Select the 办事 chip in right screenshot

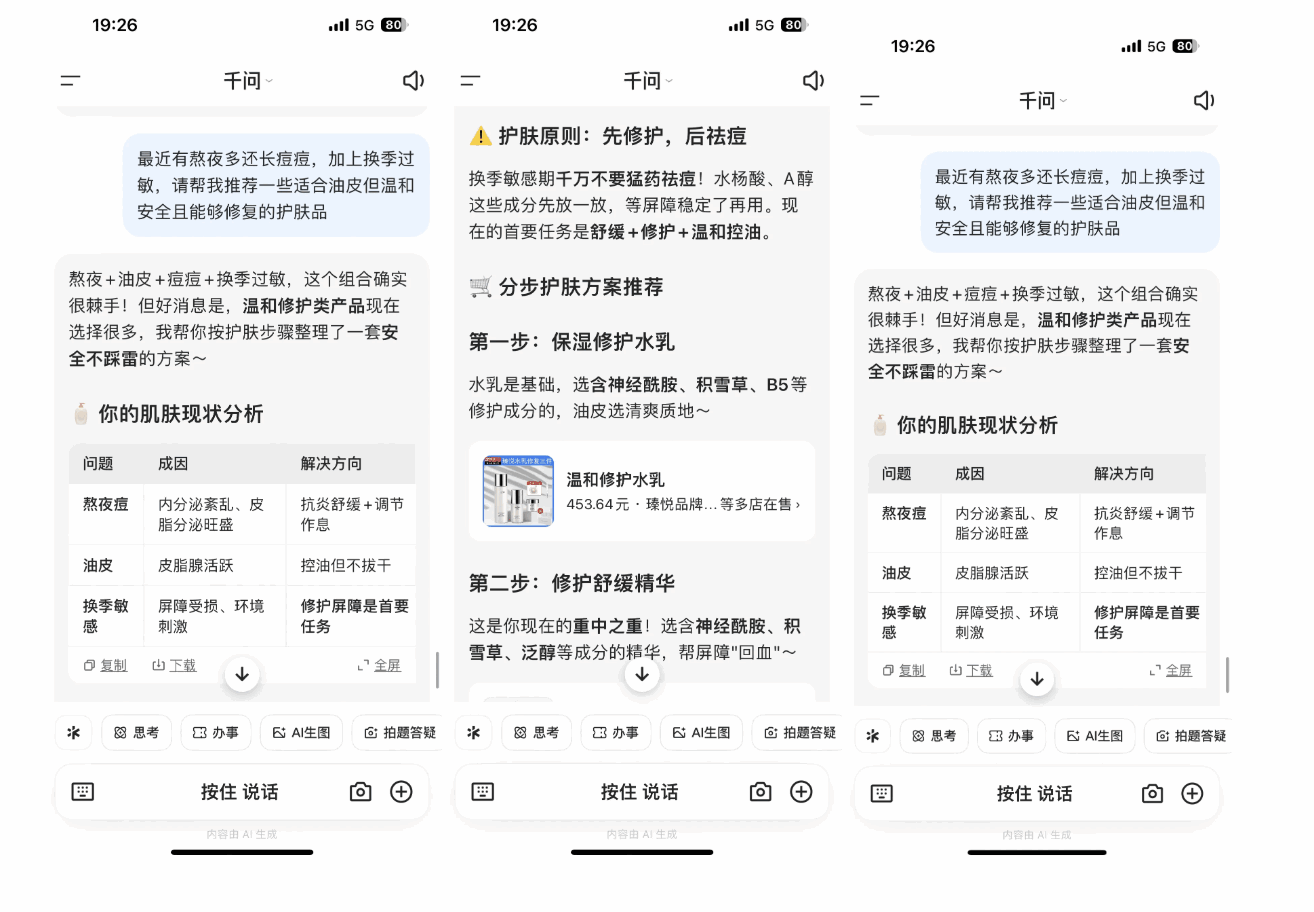[1011, 736]
